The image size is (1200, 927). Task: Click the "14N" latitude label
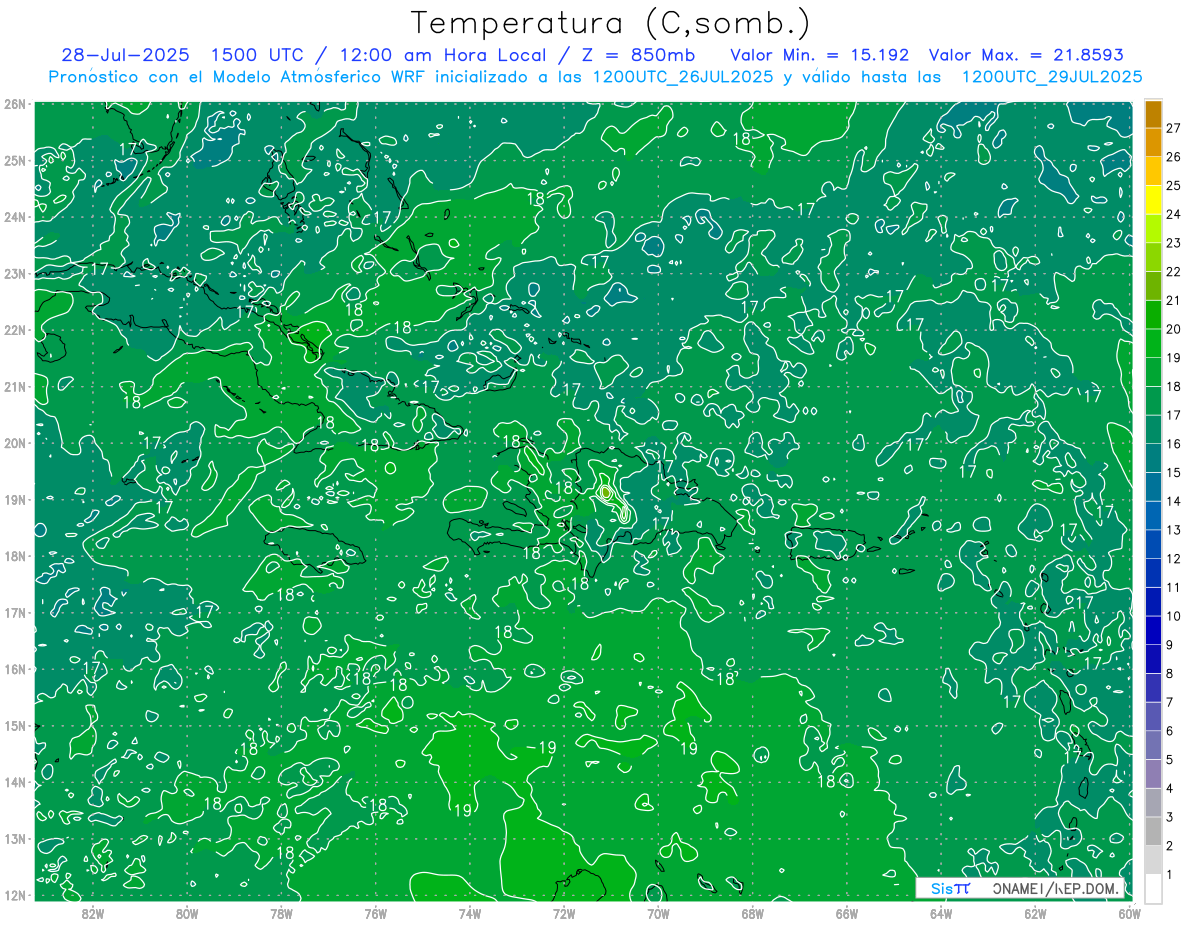click(x=16, y=782)
